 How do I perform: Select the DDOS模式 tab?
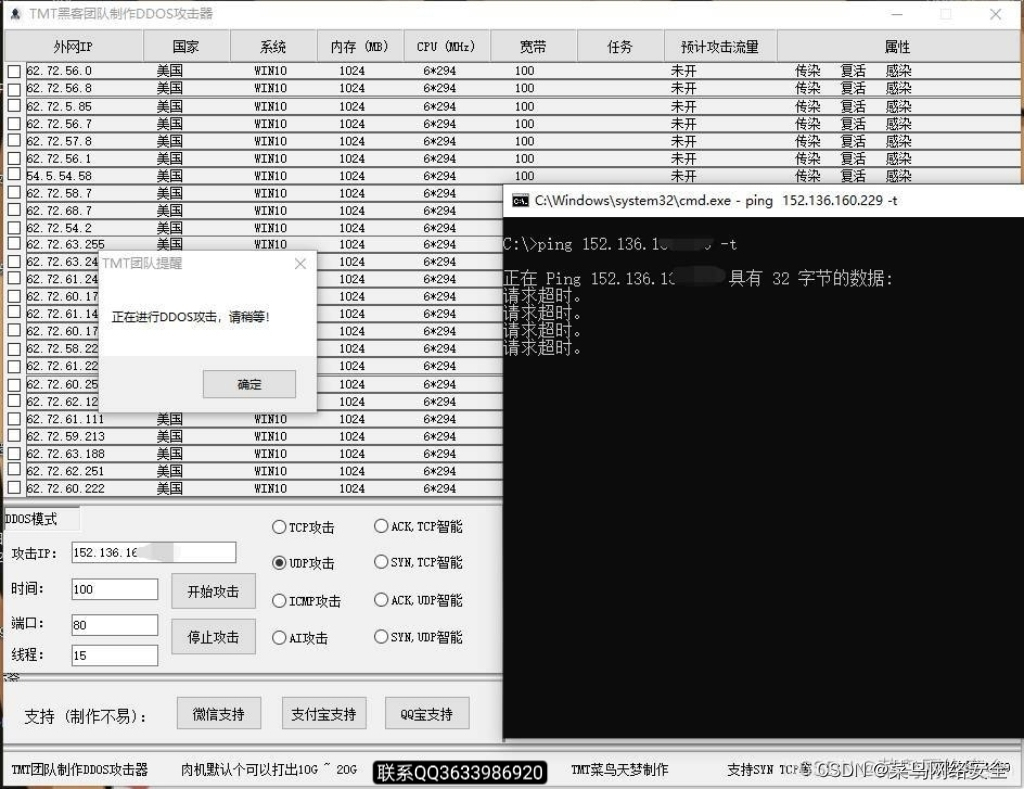(x=34, y=518)
